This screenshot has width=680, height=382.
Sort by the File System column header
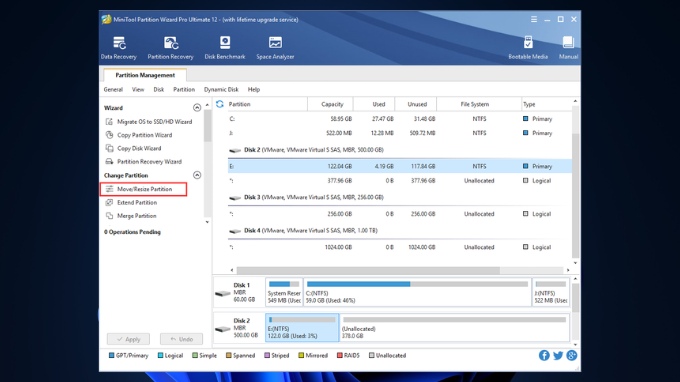[x=479, y=104]
